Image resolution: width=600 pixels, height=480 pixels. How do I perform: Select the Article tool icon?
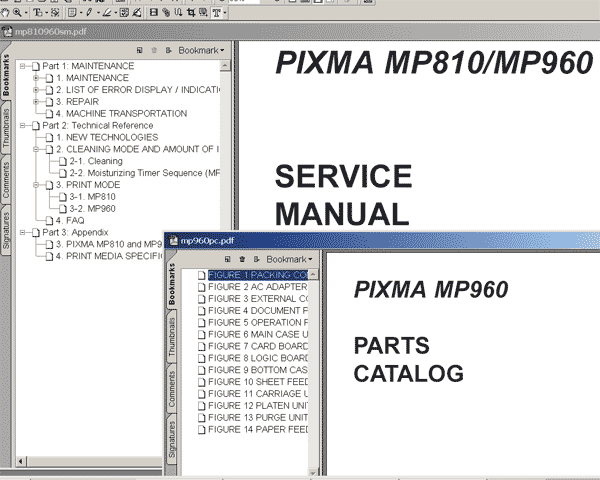(178, 13)
